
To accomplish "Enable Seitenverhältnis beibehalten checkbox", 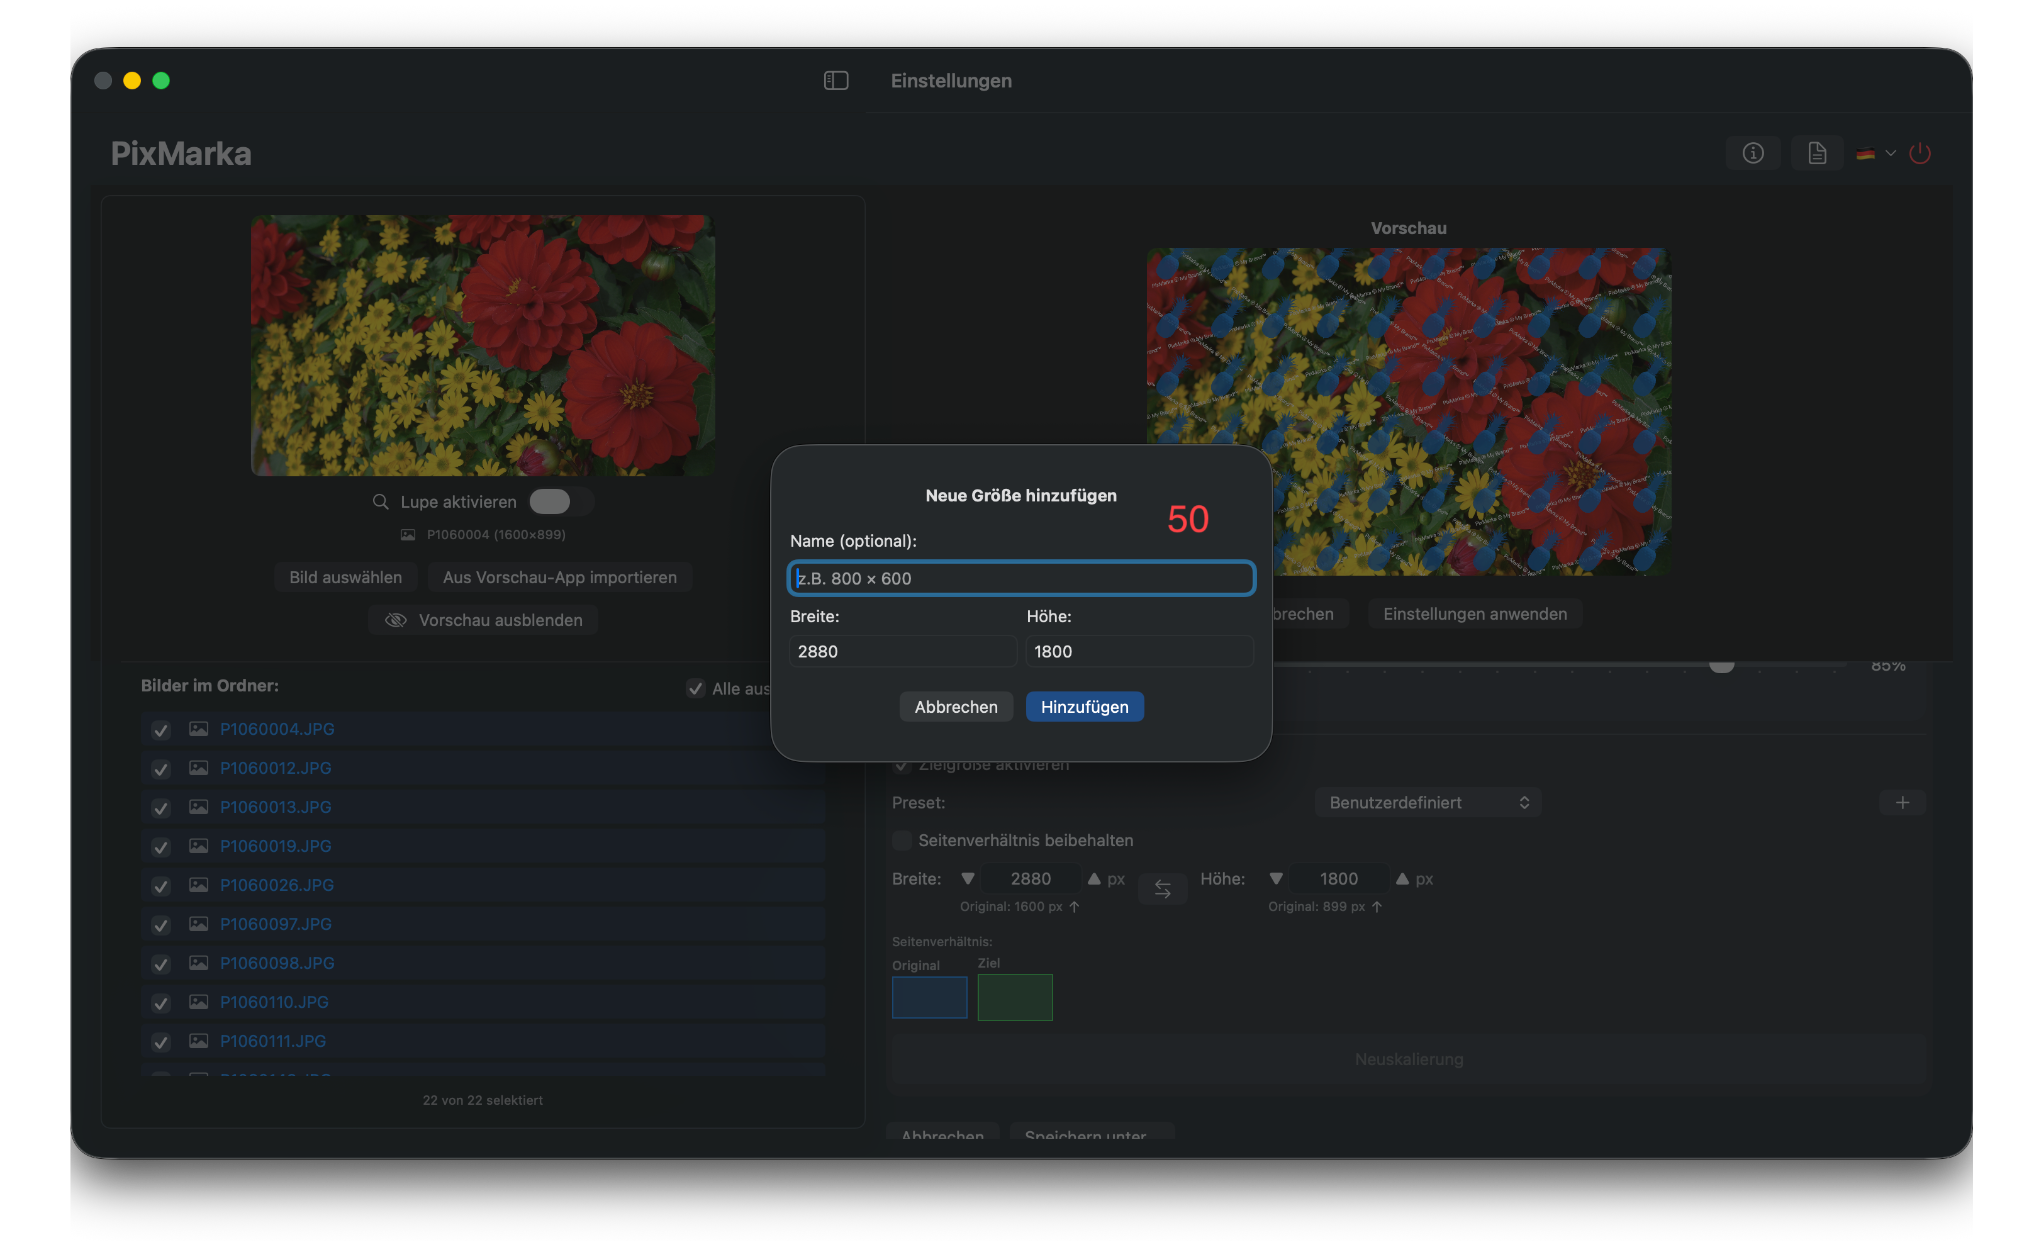I will click(x=902, y=840).
